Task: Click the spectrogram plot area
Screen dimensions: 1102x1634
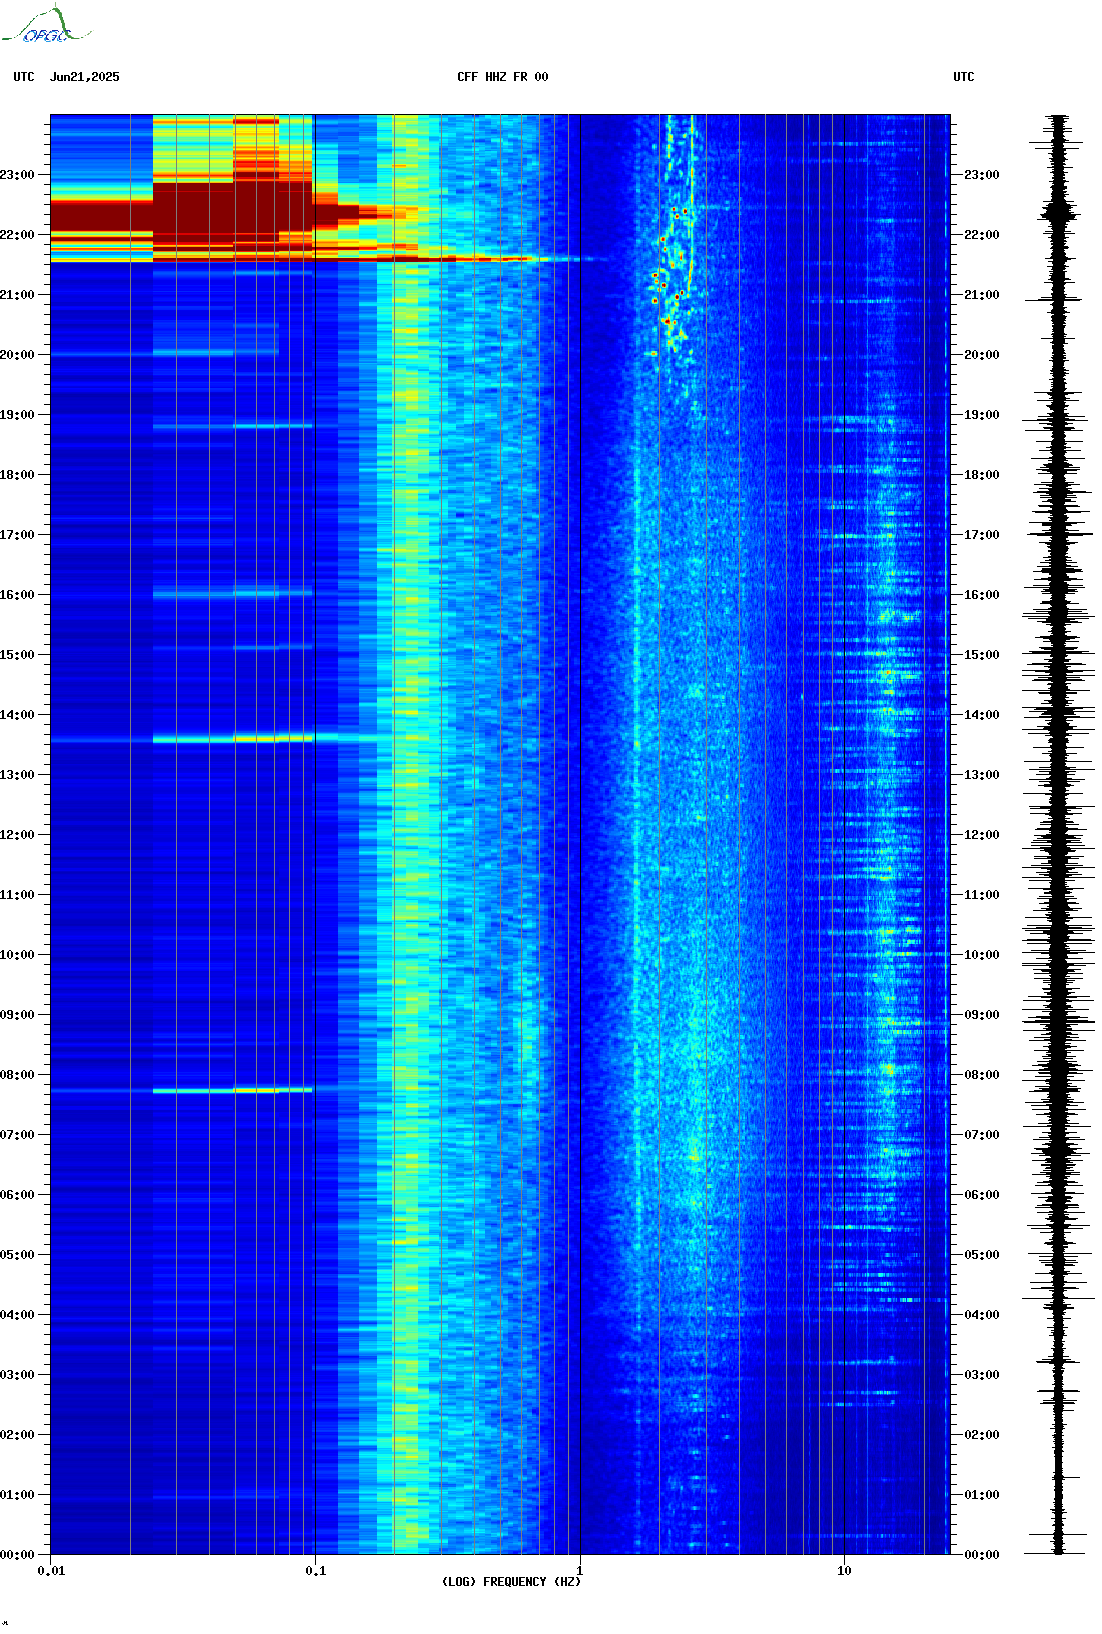Action: pos(500,834)
